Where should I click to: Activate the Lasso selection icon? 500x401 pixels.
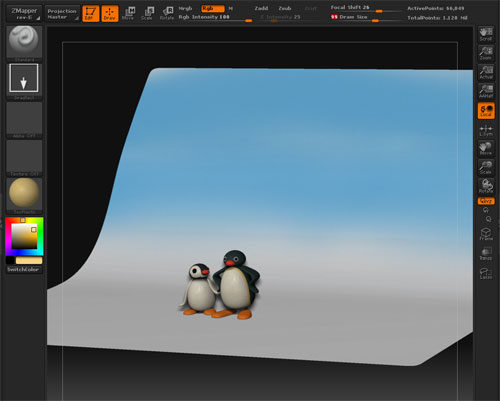coord(486,273)
